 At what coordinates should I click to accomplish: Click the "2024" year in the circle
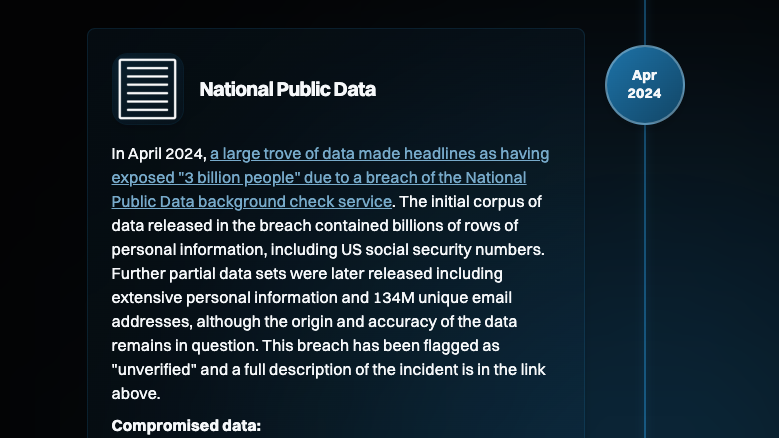(x=644, y=94)
